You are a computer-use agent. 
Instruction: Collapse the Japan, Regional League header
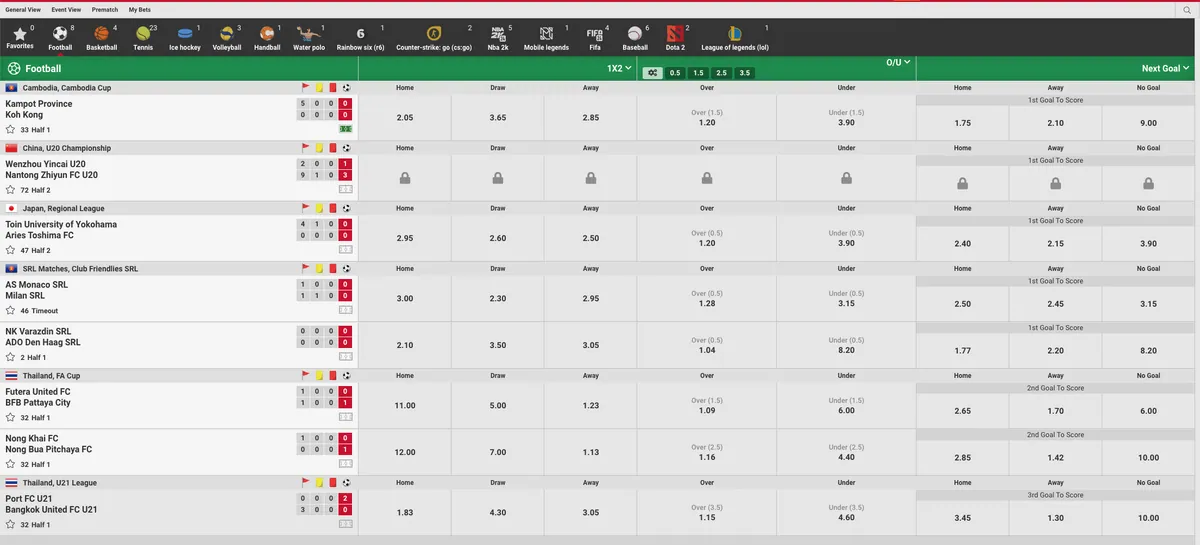(179, 208)
